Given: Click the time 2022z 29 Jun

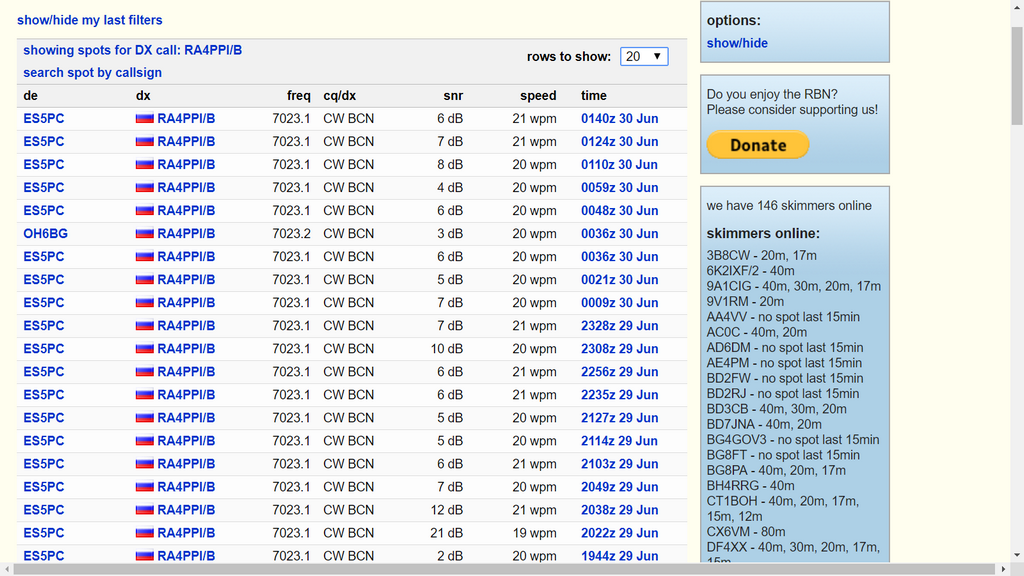Looking at the screenshot, I should 620,533.
